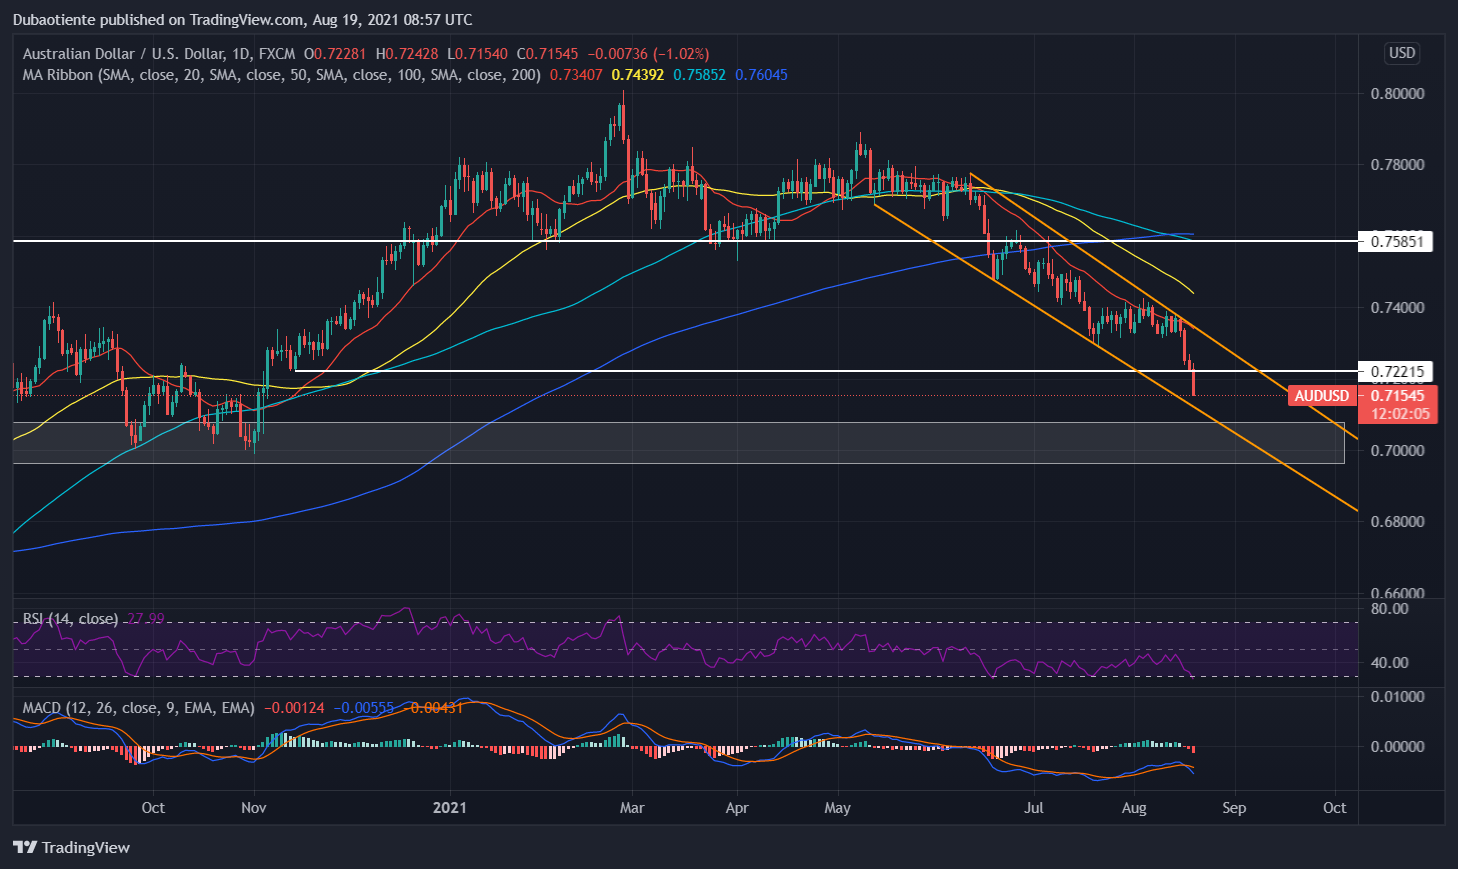Click the 0.75851 horizontal line price label
The width and height of the screenshot is (1458, 869).
[x=1396, y=241]
